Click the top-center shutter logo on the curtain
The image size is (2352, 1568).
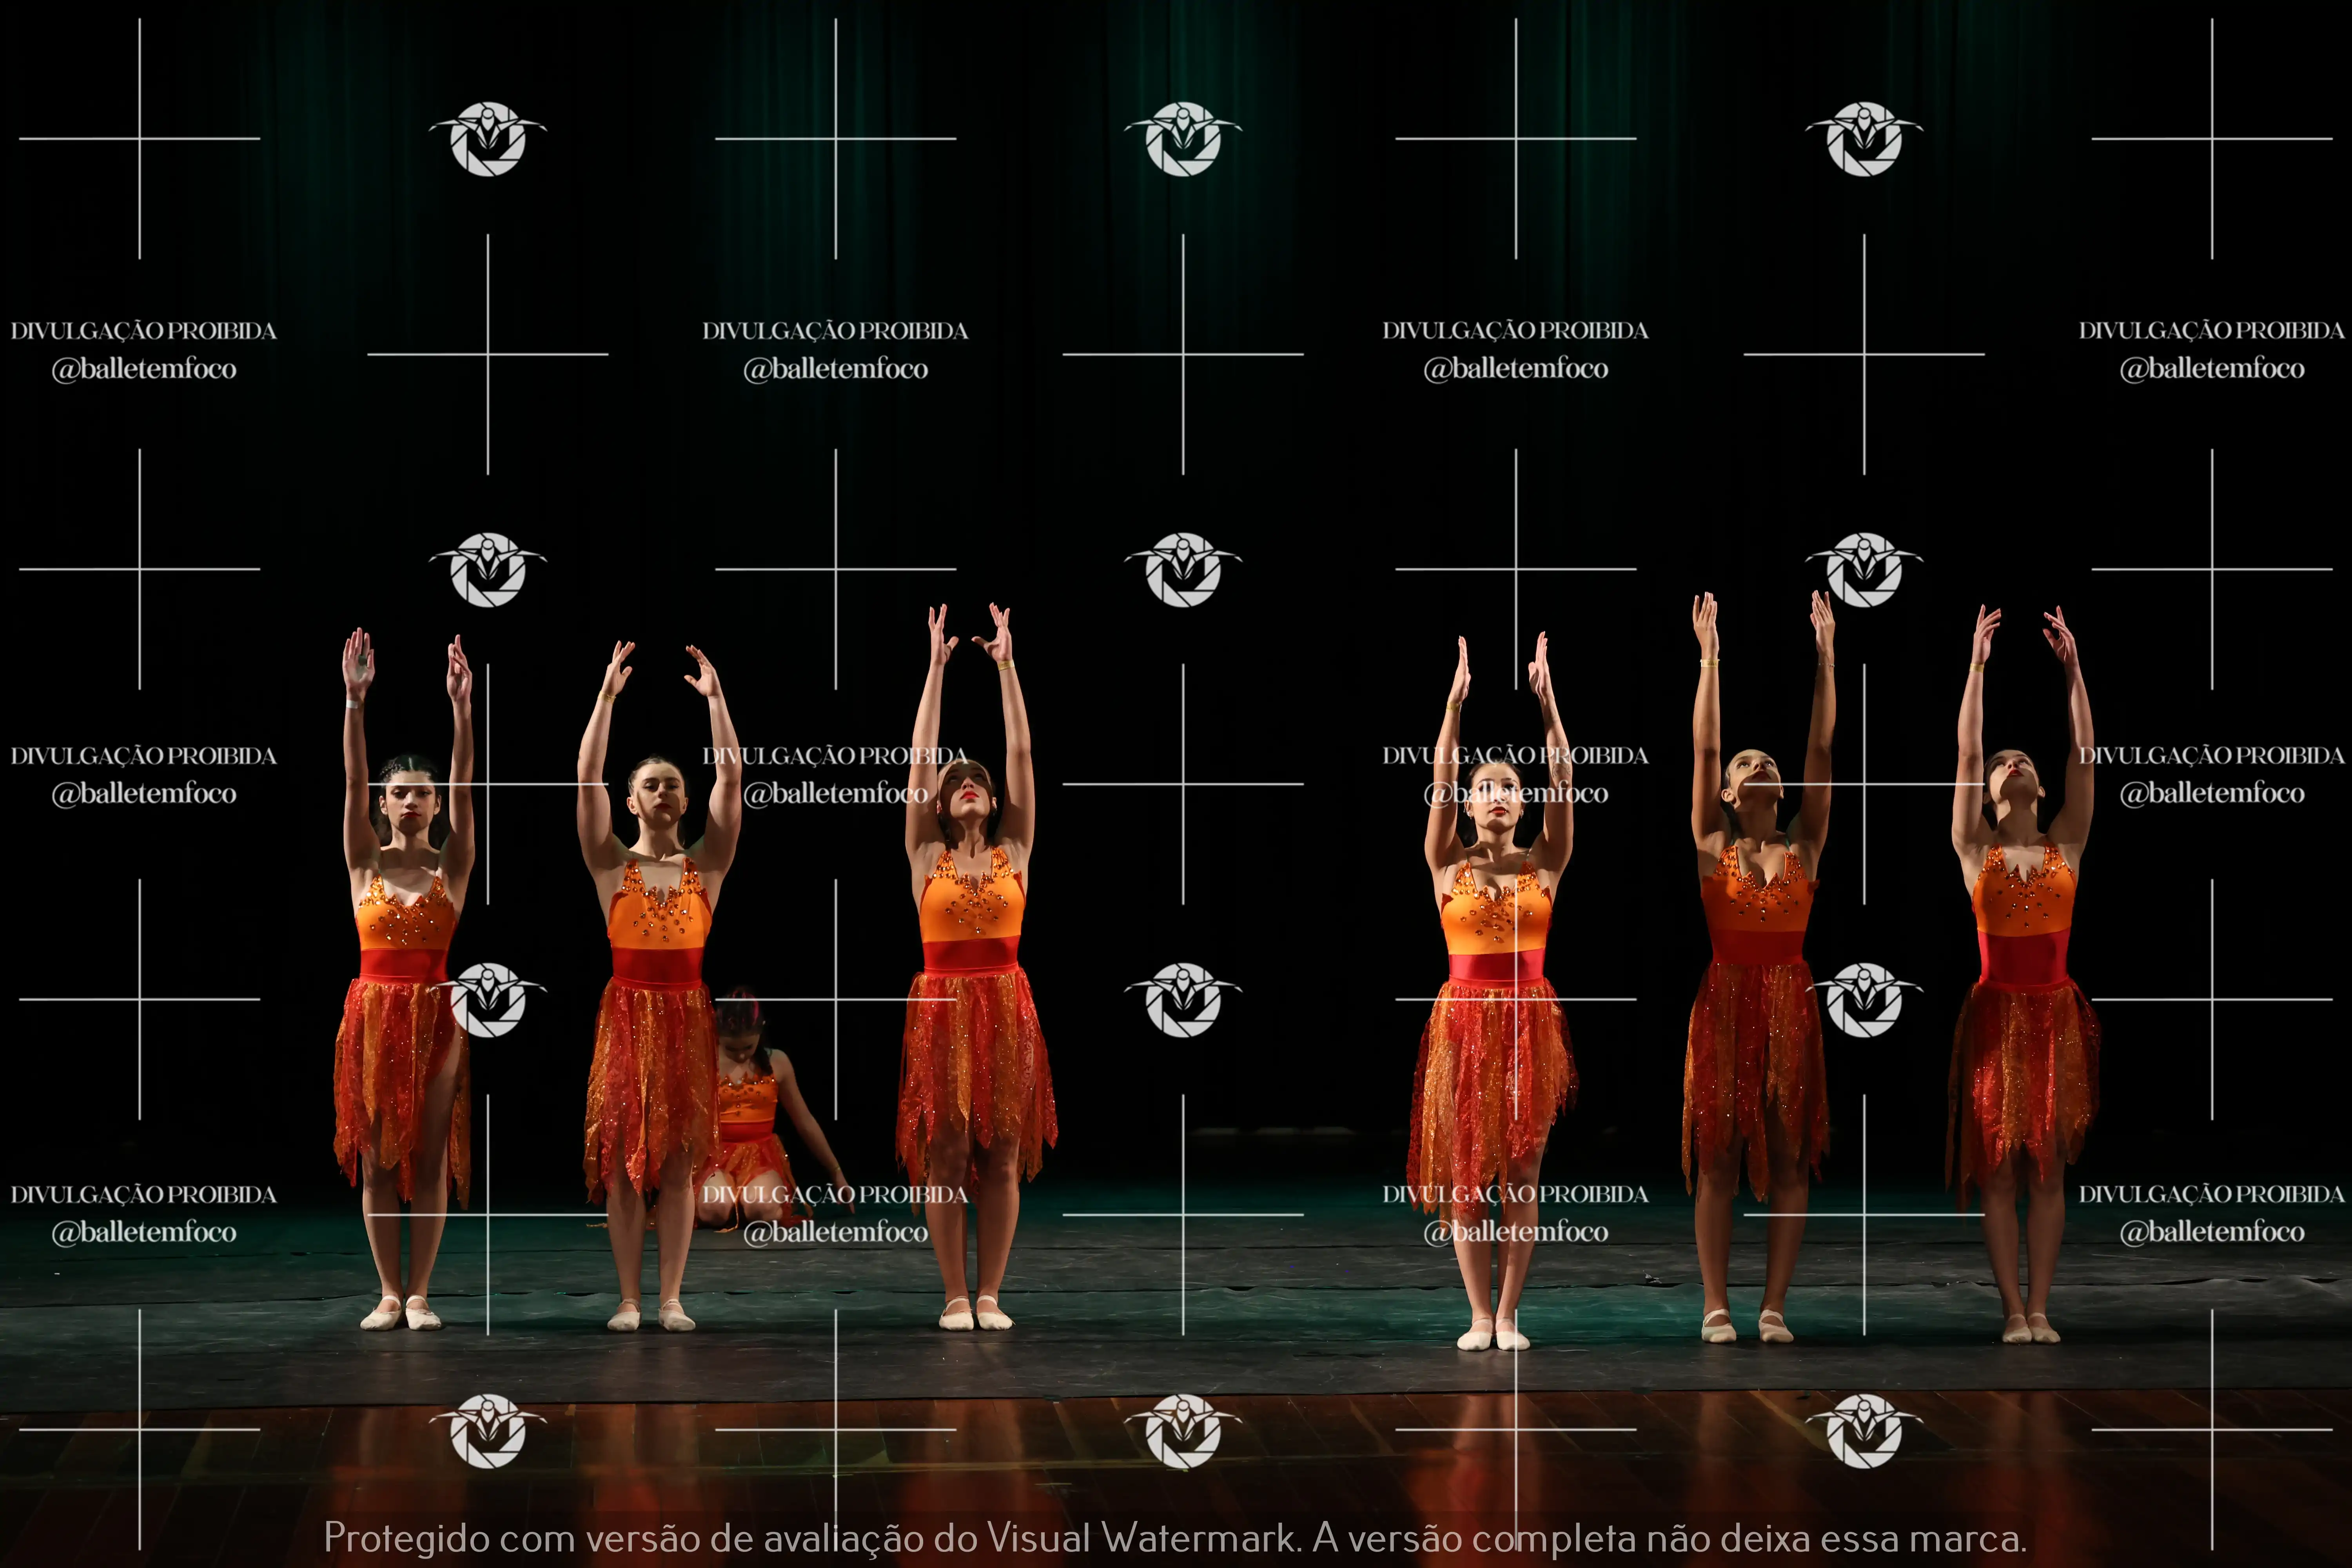1183,139
